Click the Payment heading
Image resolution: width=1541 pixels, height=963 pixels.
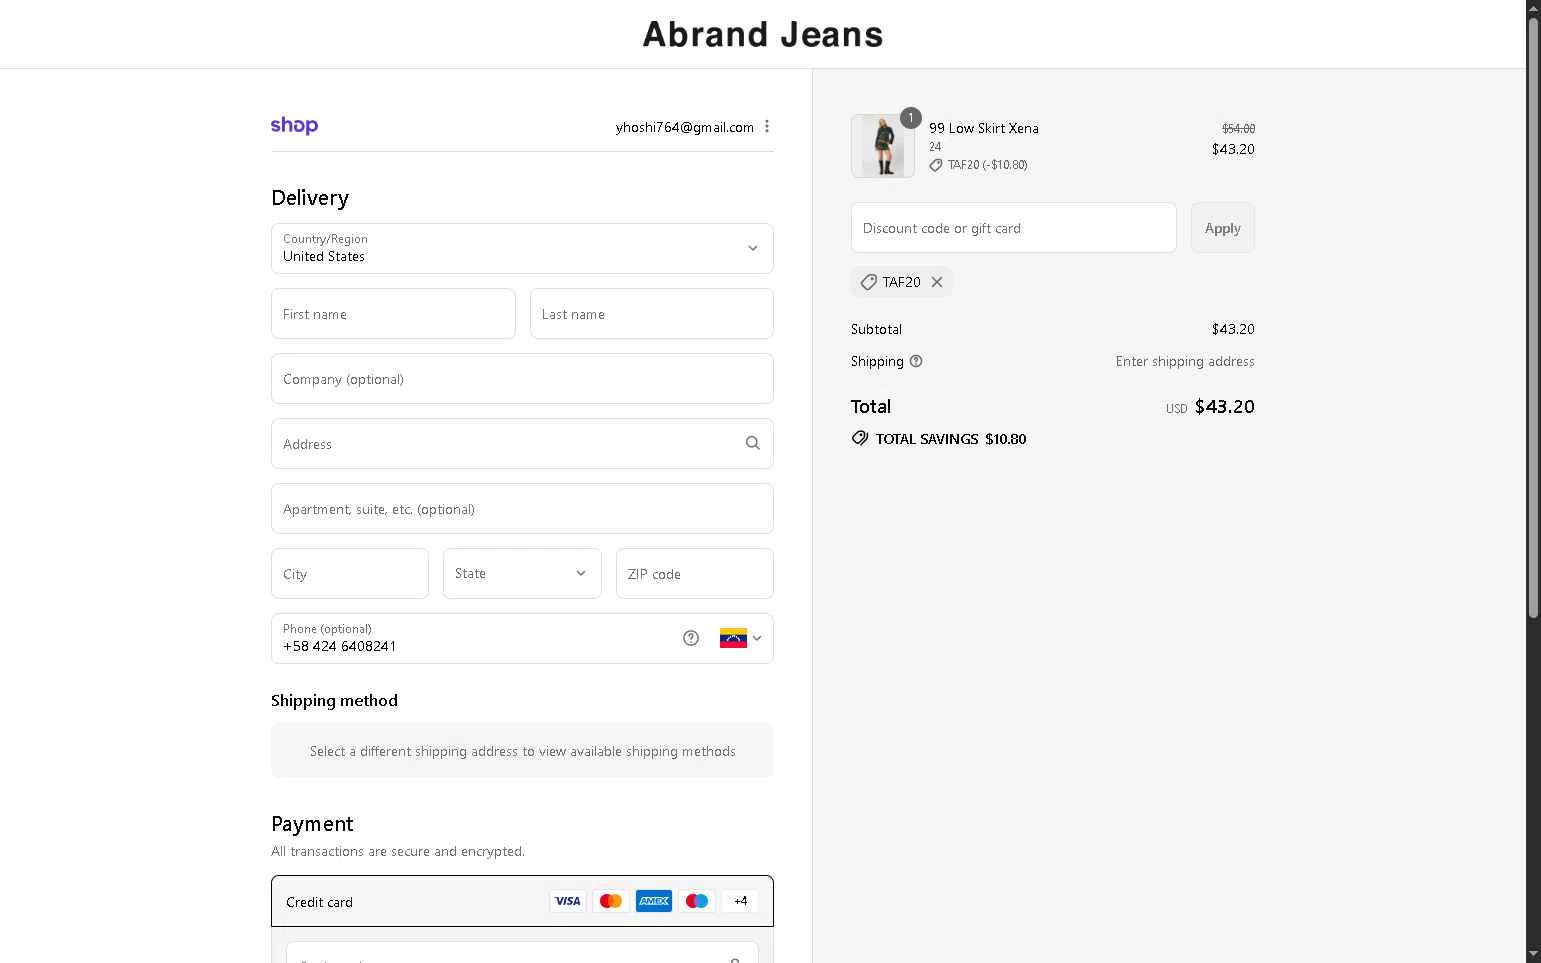pyautogui.click(x=312, y=824)
